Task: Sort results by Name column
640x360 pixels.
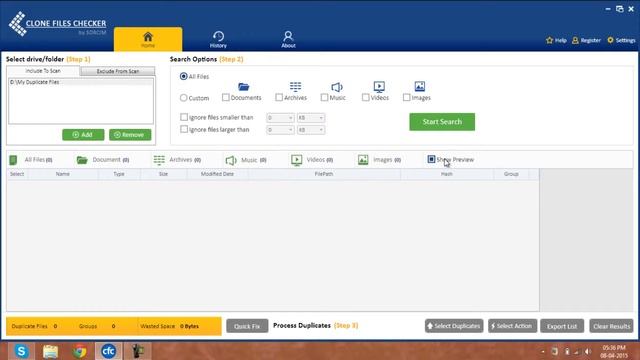Action: pyautogui.click(x=62, y=174)
